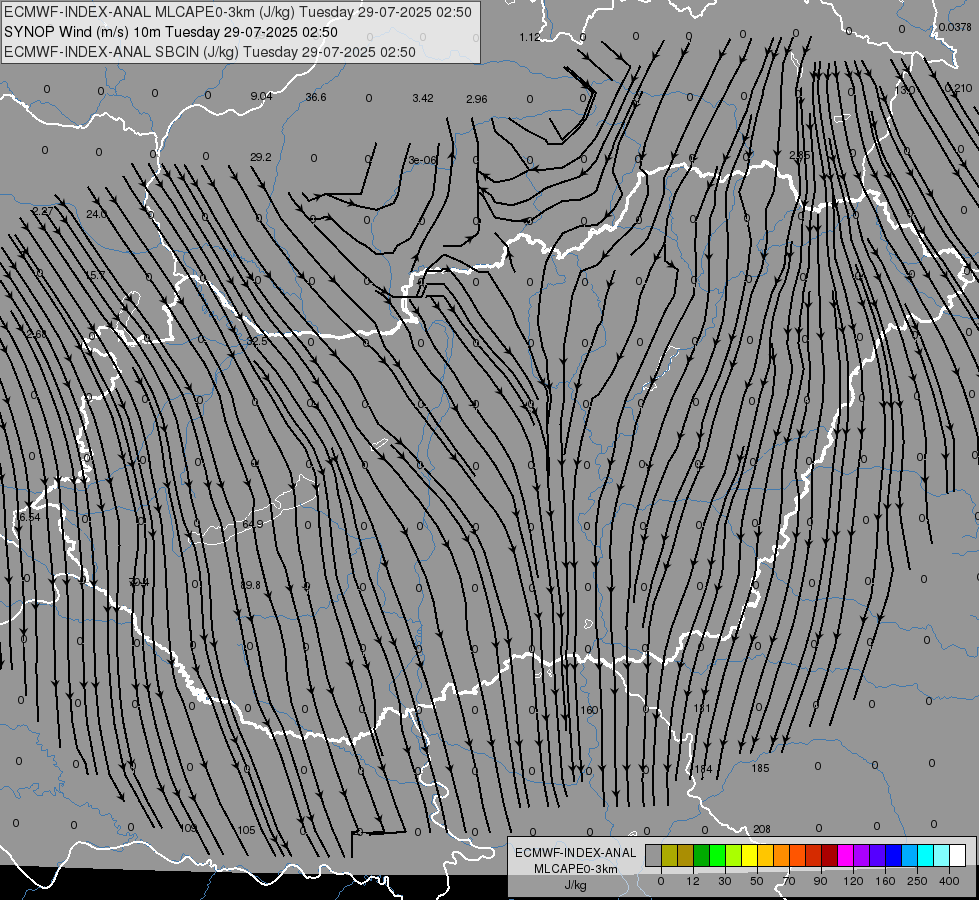Click the legend scale label 12
Image resolution: width=979 pixels, height=900 pixels.
click(693, 881)
